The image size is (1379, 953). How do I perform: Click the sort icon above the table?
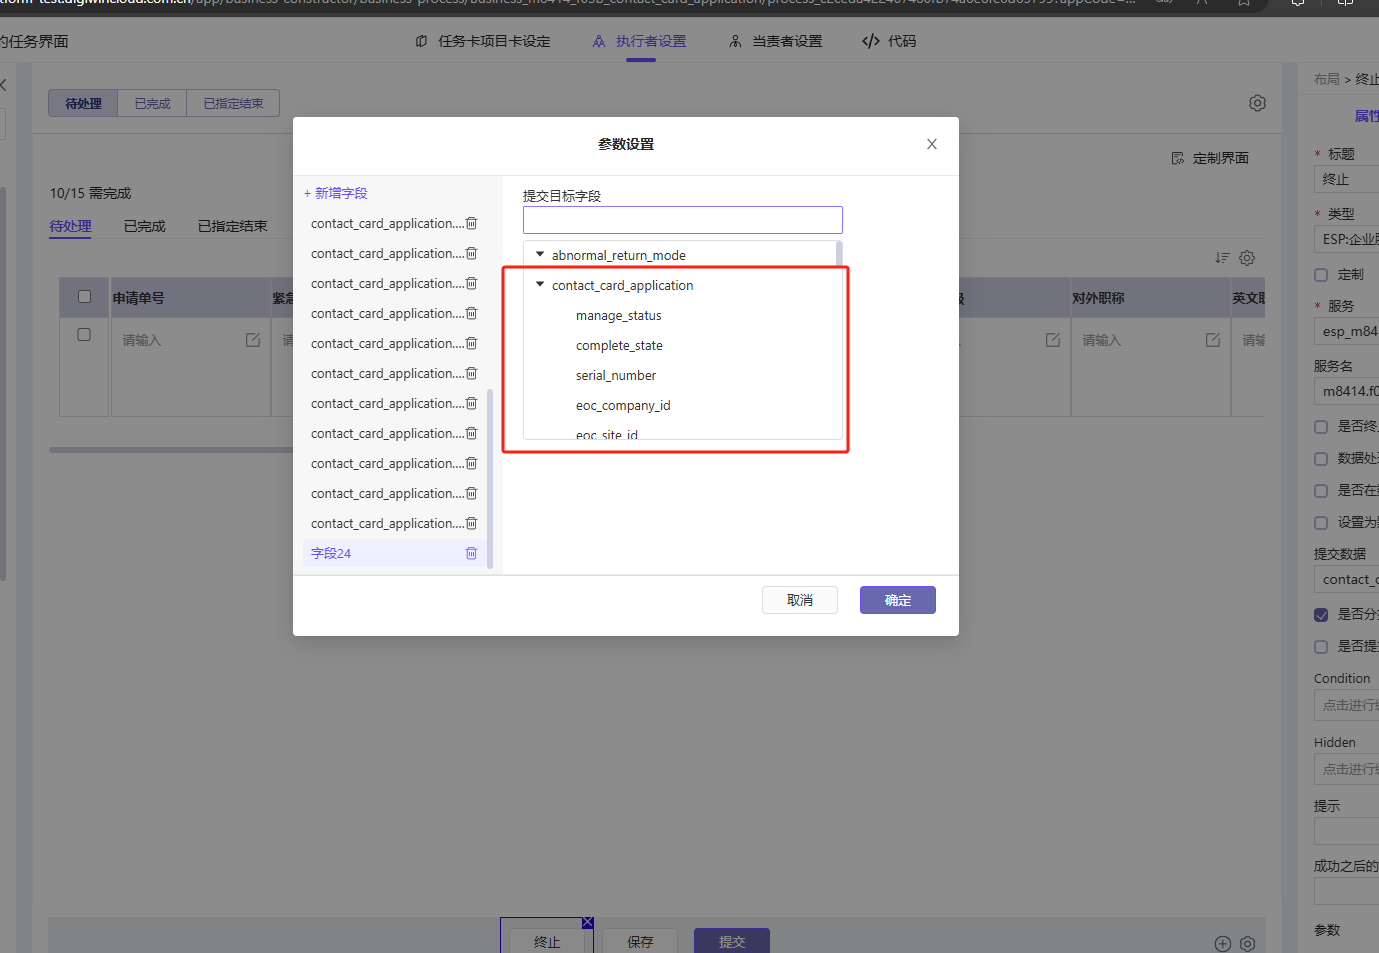tap(1222, 258)
